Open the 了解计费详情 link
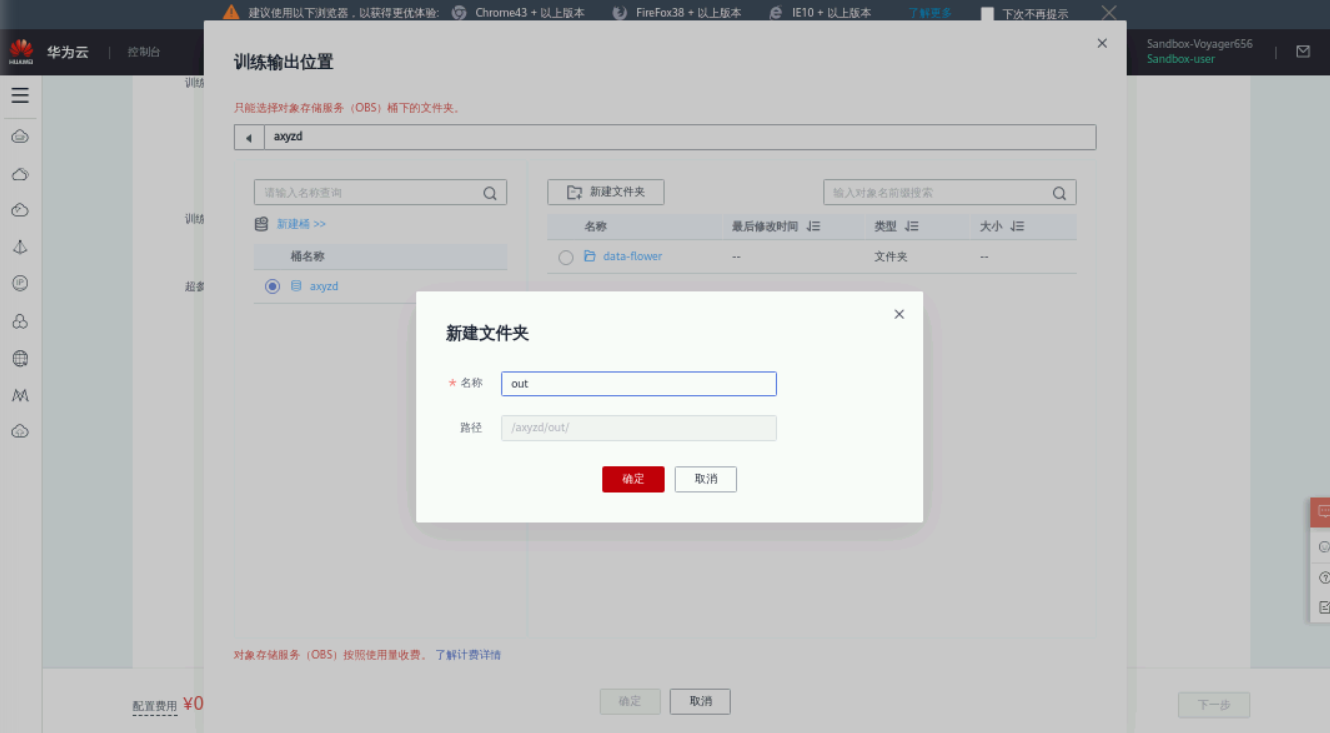1330x733 pixels. coord(468,655)
